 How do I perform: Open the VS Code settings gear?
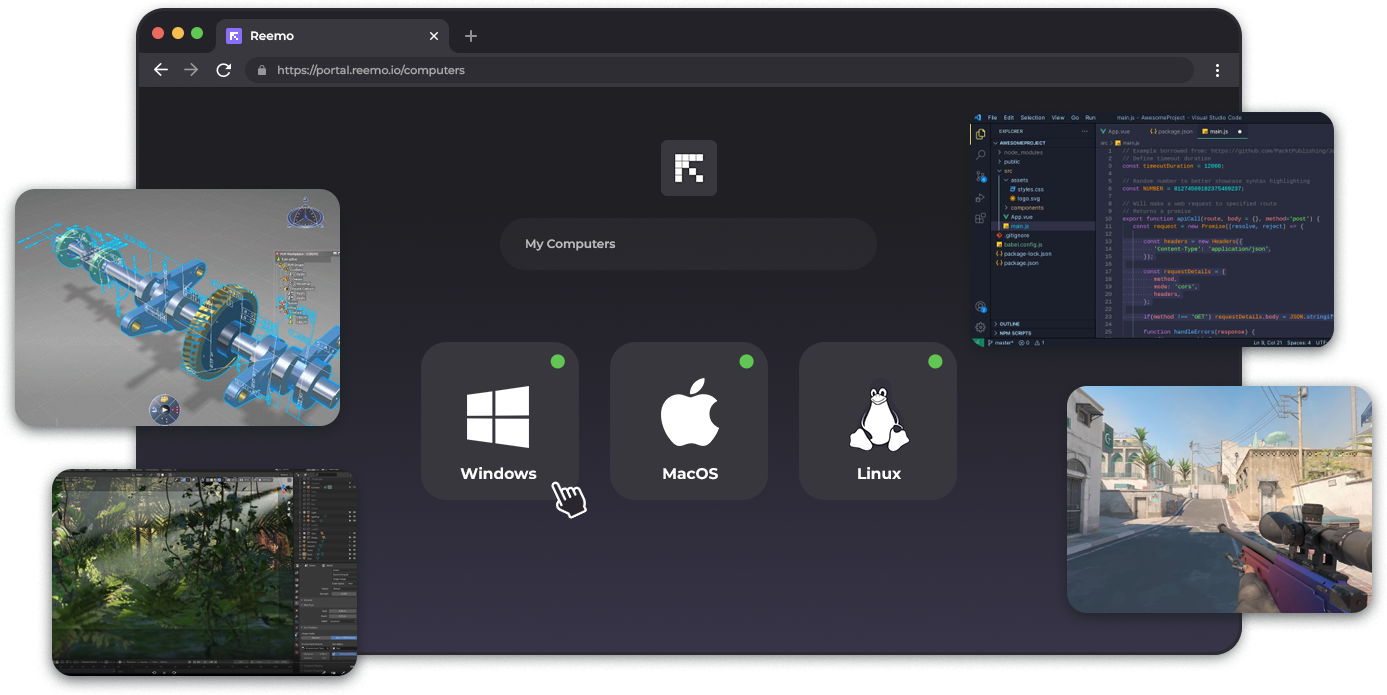[x=980, y=327]
